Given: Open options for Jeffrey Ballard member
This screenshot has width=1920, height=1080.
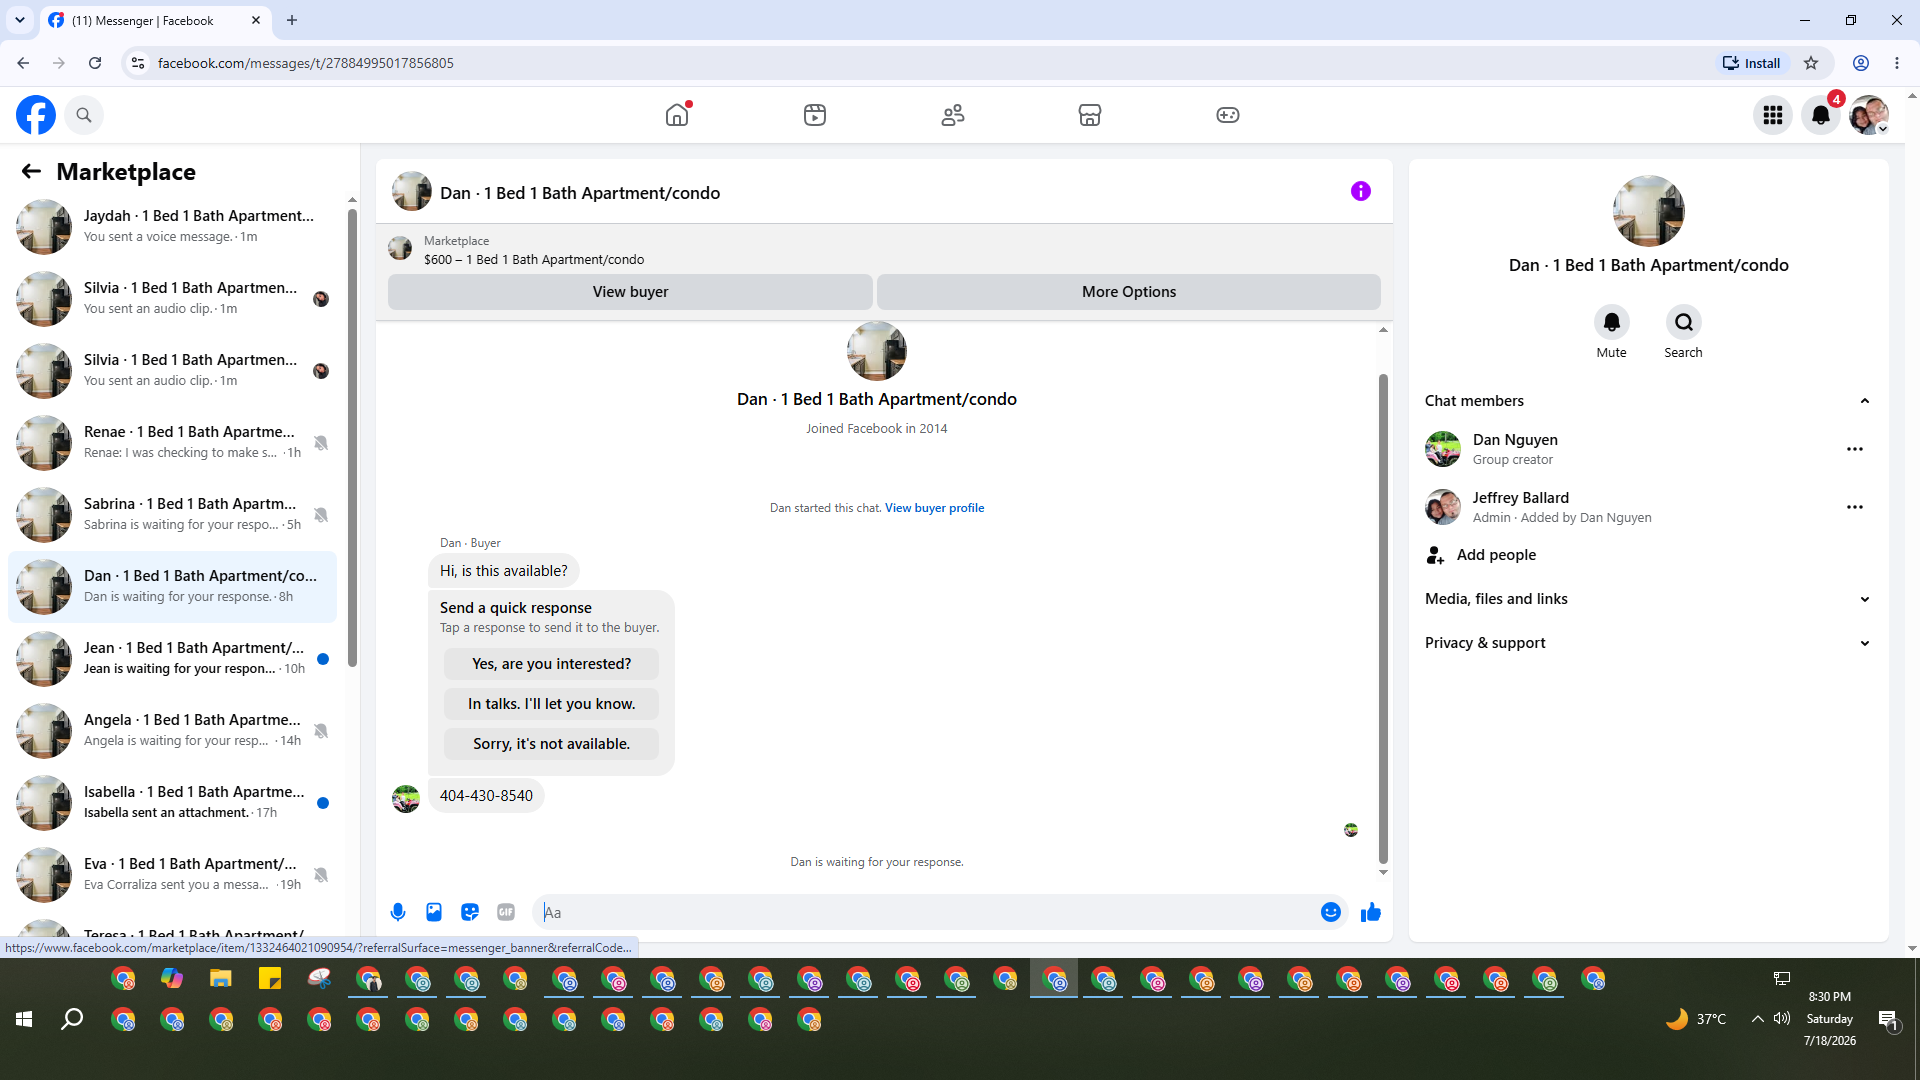Looking at the screenshot, I should click(1855, 507).
